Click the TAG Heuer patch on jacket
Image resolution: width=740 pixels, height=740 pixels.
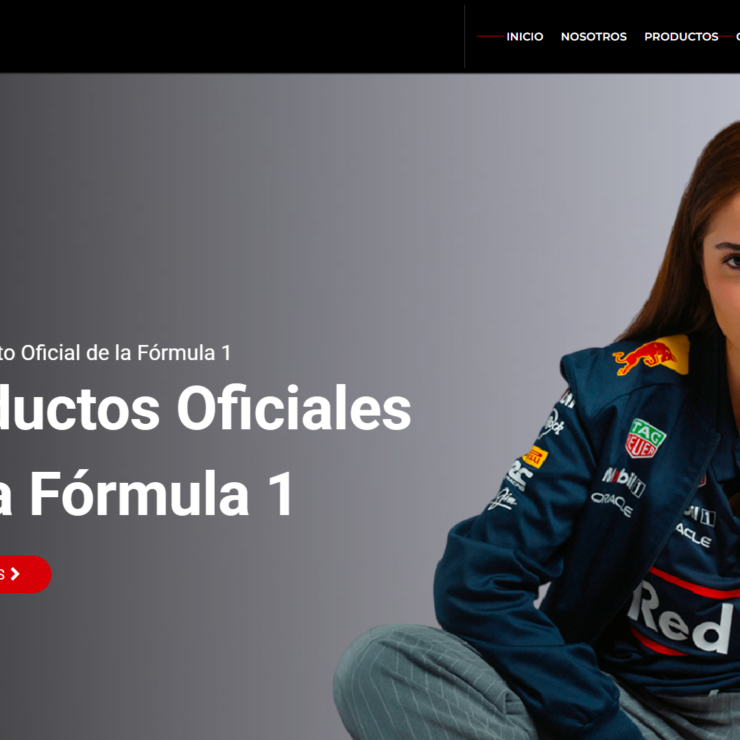(645, 438)
